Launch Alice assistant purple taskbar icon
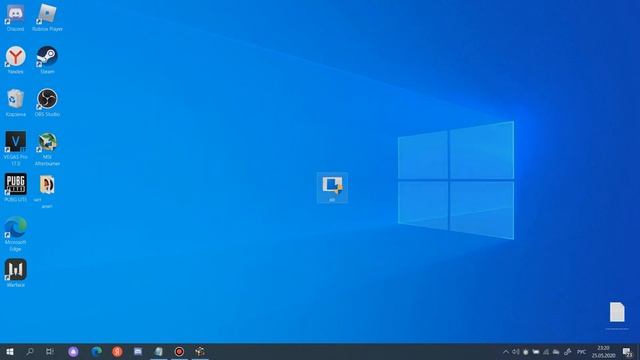Viewport: 640px width, 360px height. click(x=73, y=352)
